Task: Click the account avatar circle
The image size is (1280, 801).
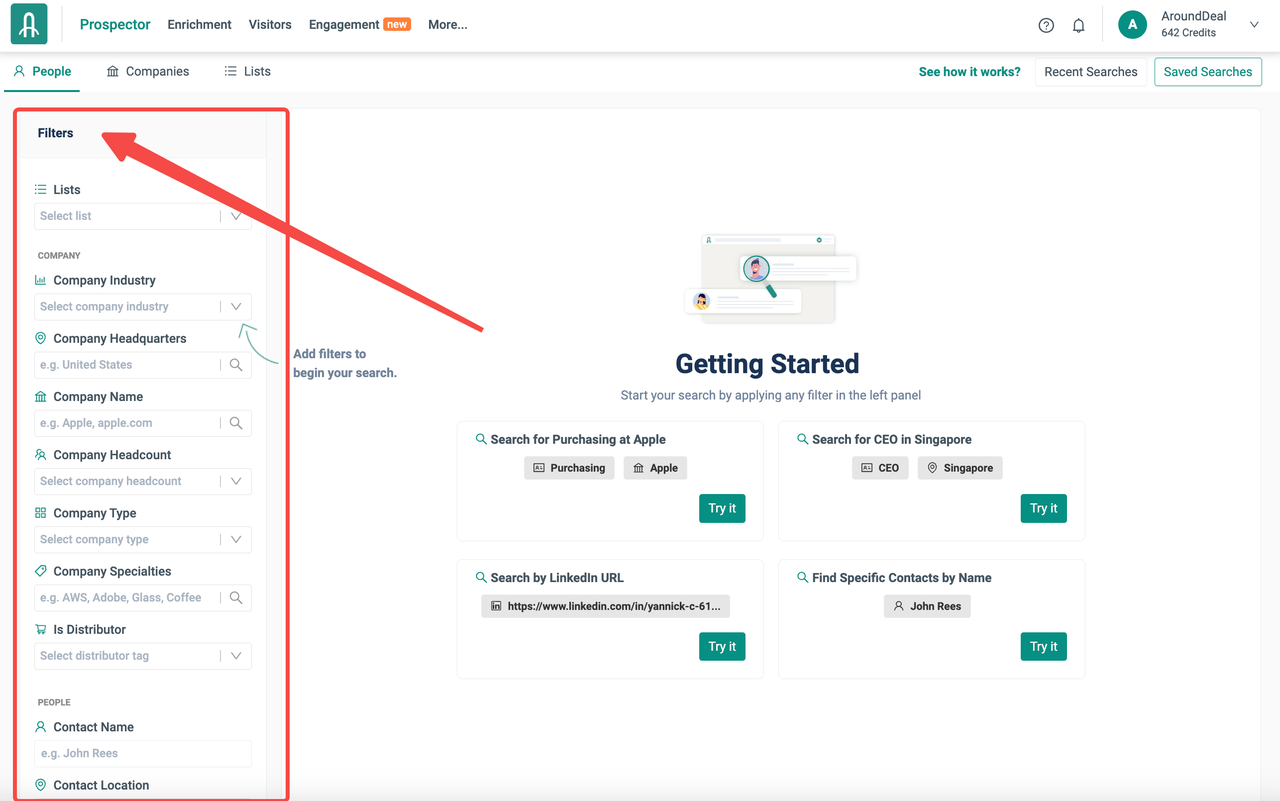Action: coord(1132,25)
